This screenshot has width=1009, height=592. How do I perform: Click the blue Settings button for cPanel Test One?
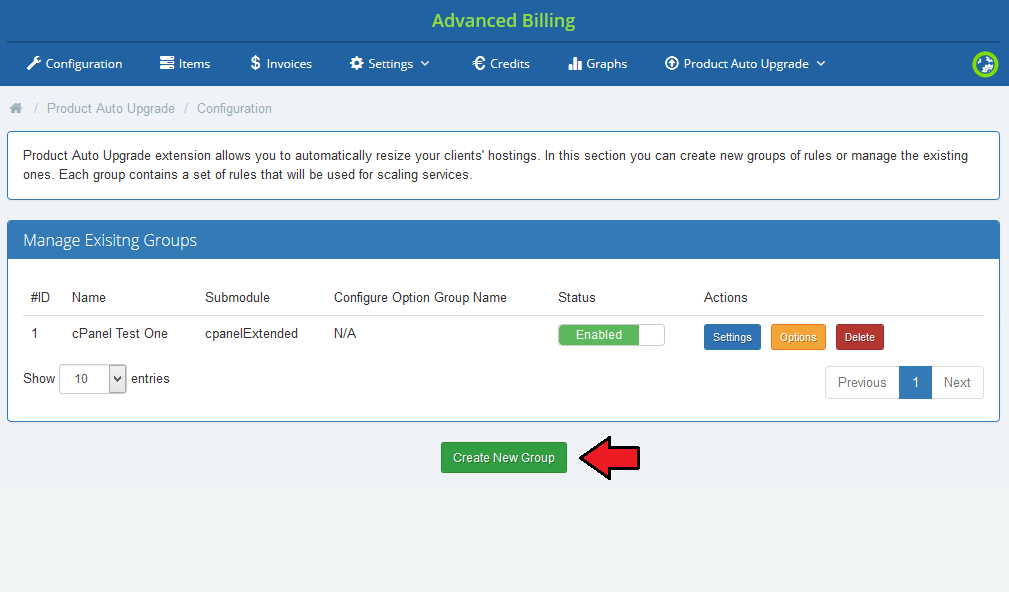pyautogui.click(x=732, y=337)
